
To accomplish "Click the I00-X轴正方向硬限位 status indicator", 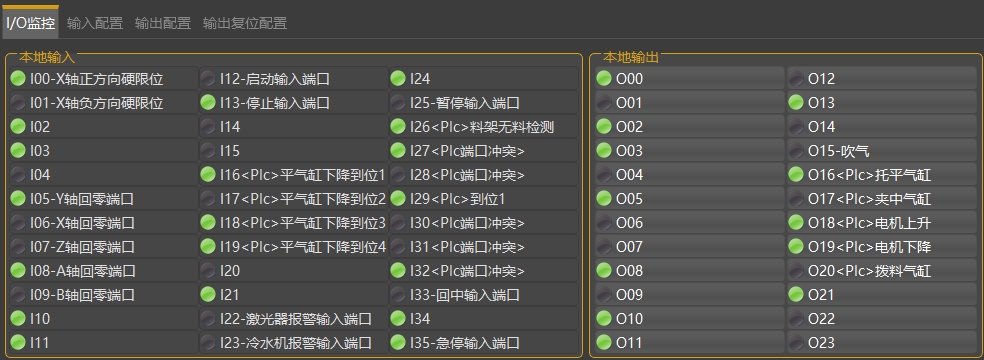I will [18, 78].
